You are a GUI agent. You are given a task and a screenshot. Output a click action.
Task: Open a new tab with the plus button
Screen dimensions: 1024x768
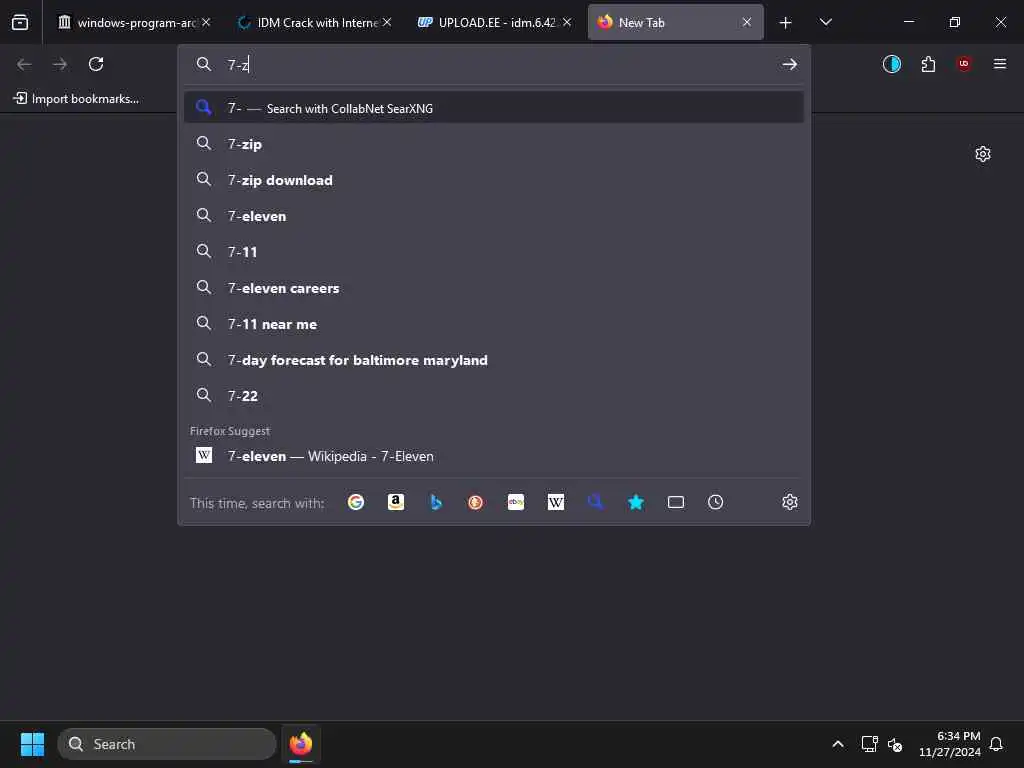pyautogui.click(x=786, y=22)
